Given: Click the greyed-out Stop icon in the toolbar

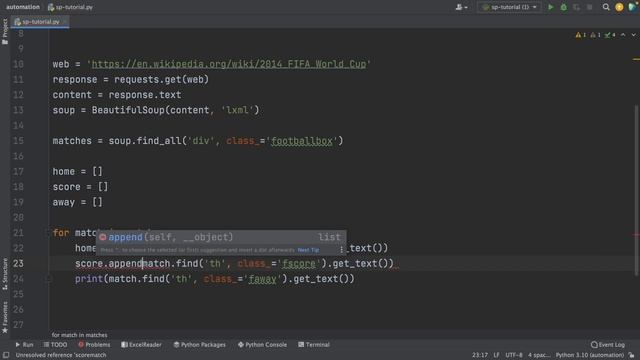Looking at the screenshot, I should click(x=589, y=7).
